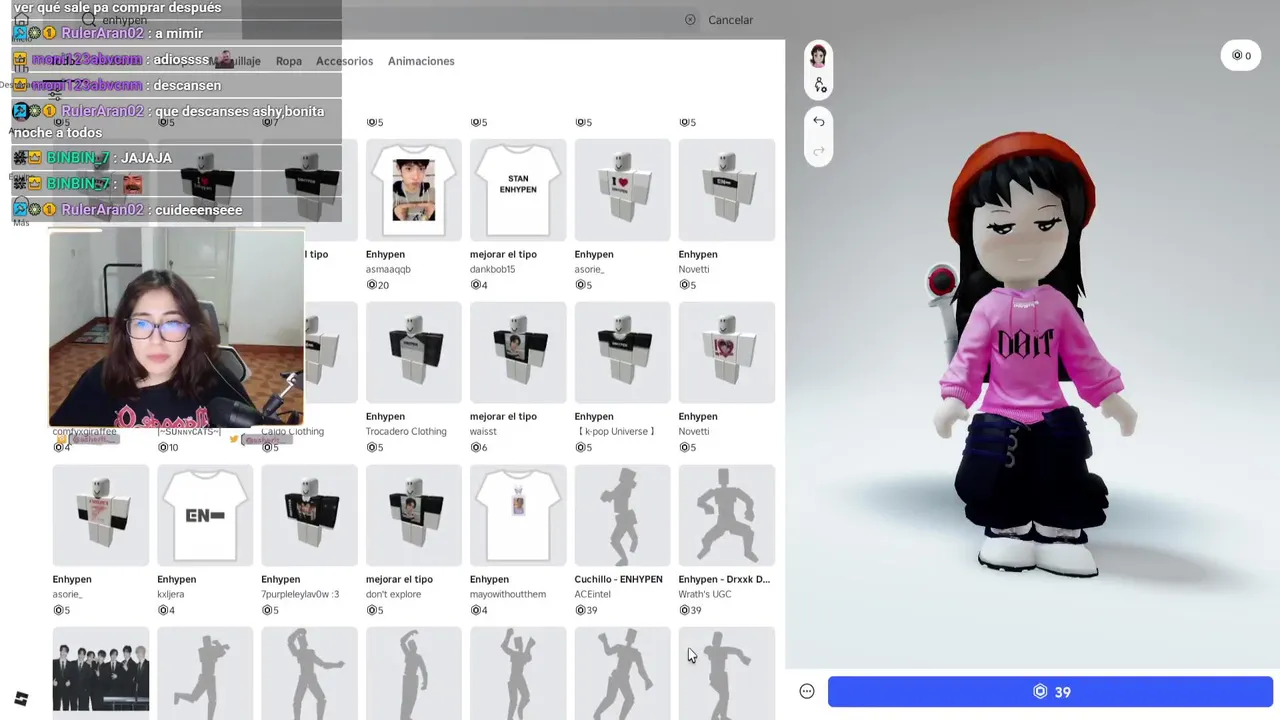Click the 6 Robux price under waisst
The image size is (1280, 720).
(x=479, y=447)
